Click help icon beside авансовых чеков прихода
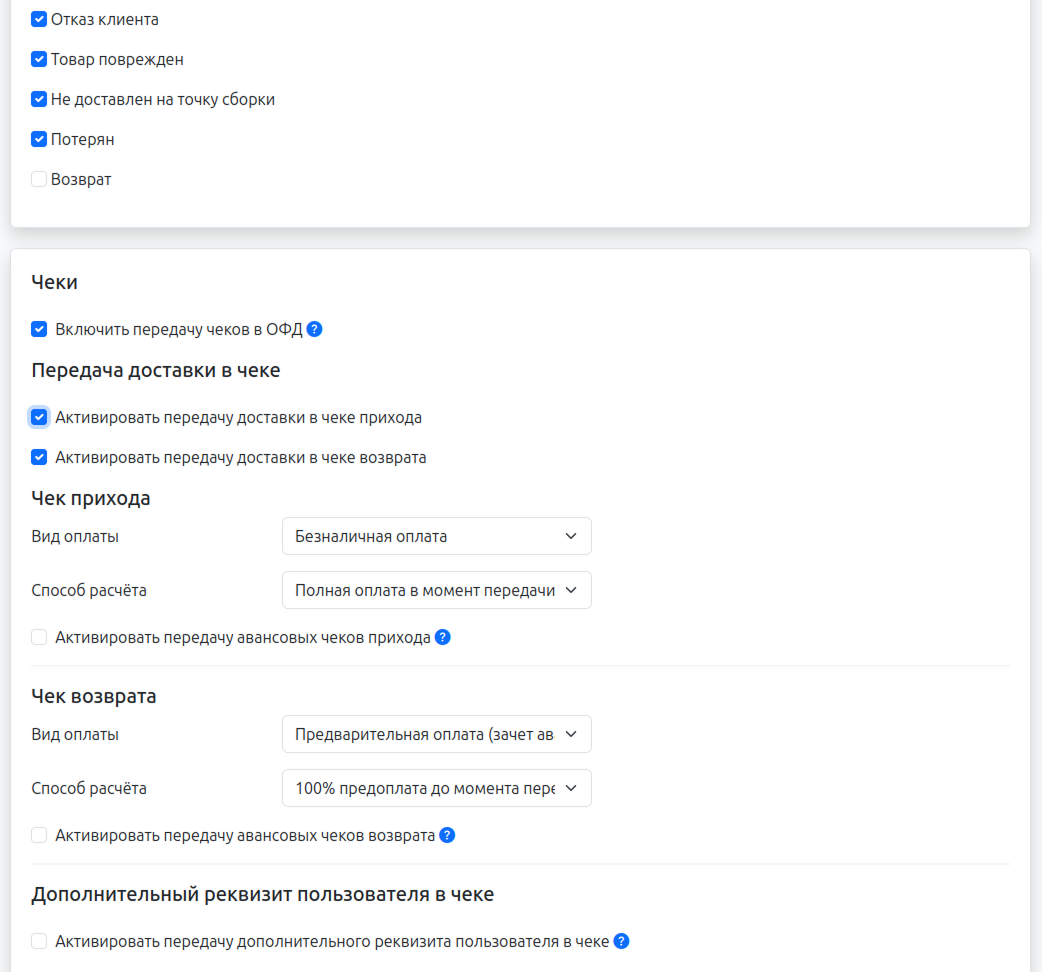Viewport: 1042px width, 972px height. click(x=442, y=637)
